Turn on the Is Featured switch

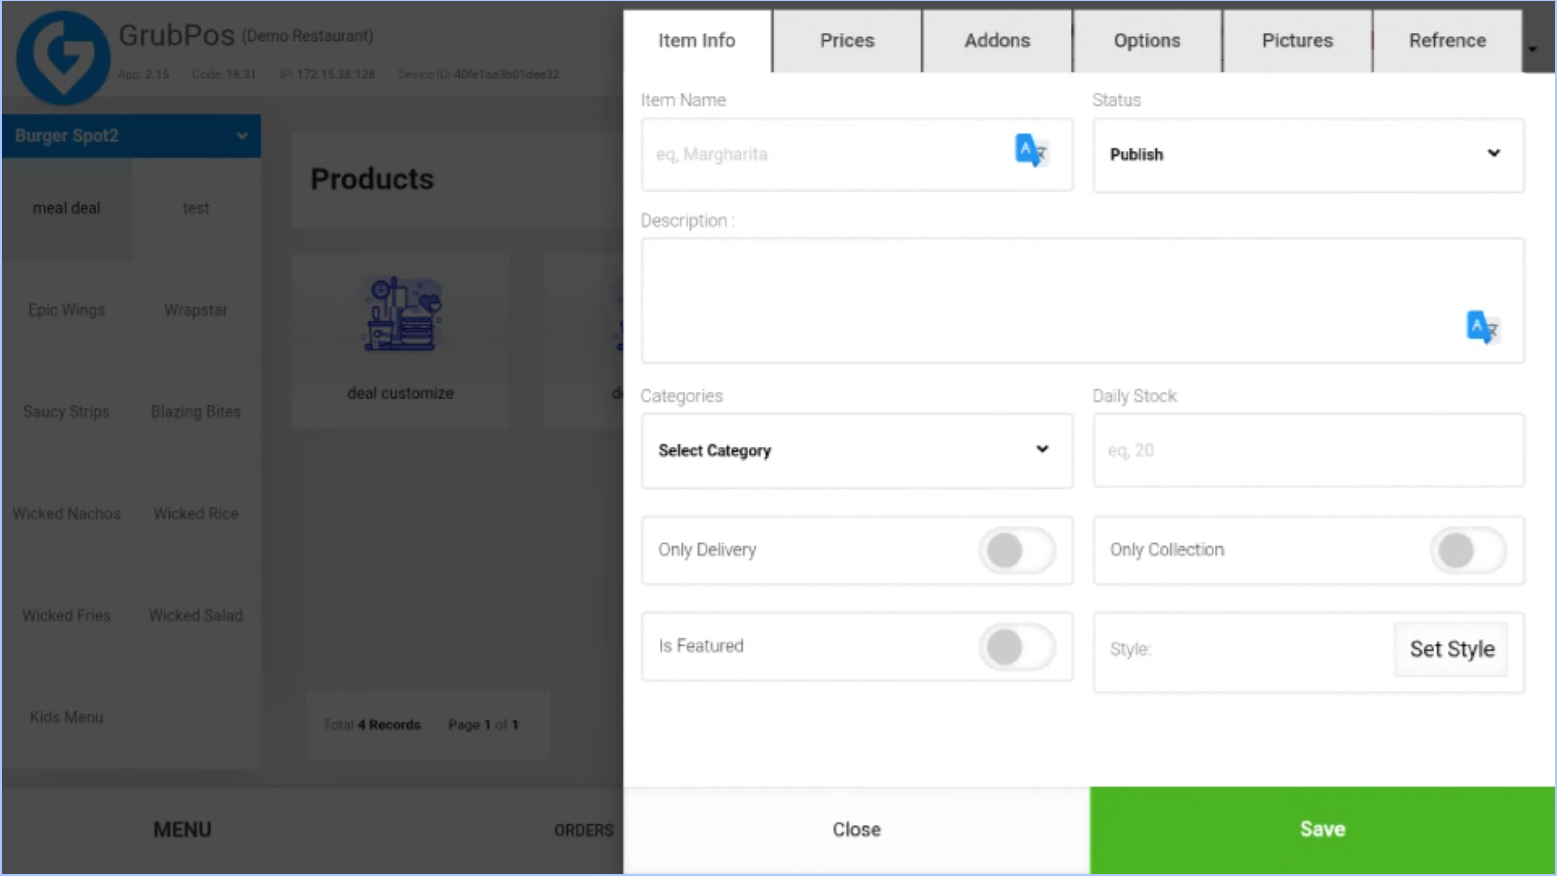click(1016, 647)
